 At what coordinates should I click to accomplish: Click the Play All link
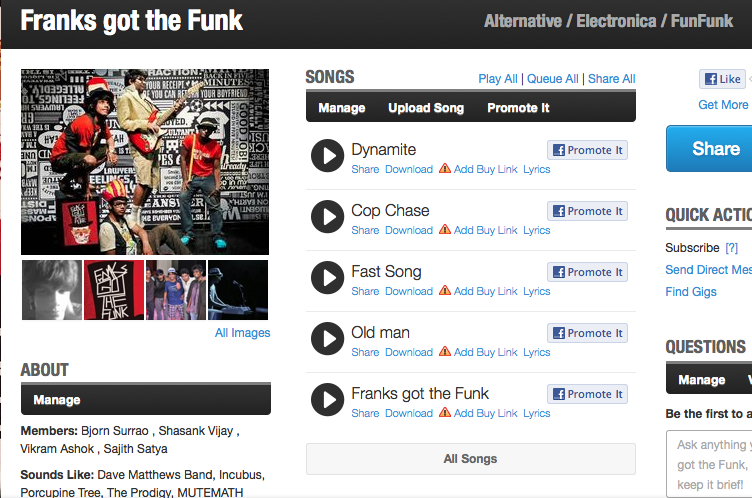[498, 79]
